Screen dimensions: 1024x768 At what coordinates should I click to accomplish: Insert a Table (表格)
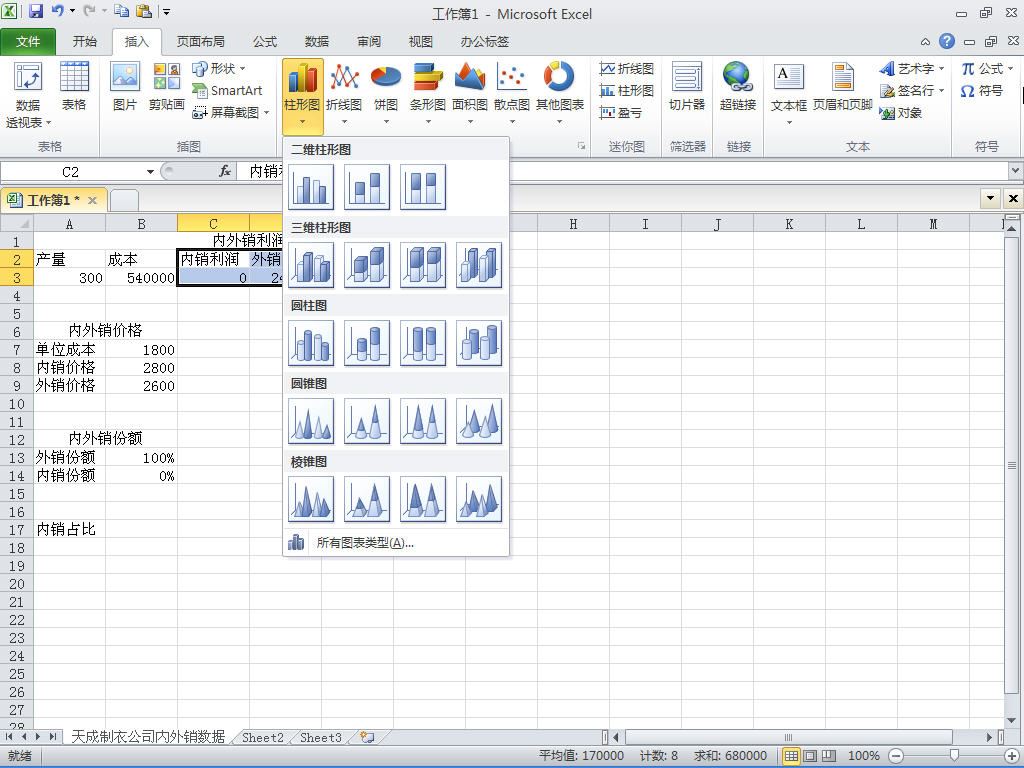coord(74,87)
